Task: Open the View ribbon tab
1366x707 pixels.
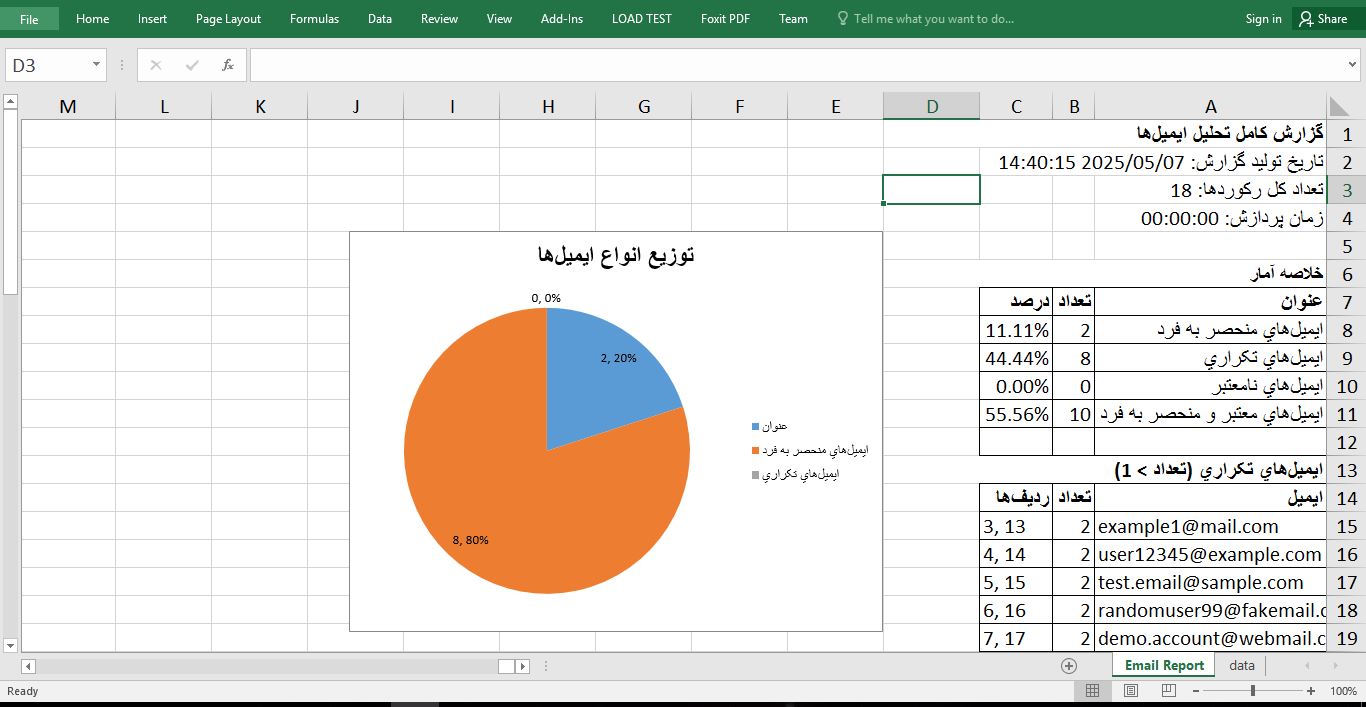Action: click(499, 18)
